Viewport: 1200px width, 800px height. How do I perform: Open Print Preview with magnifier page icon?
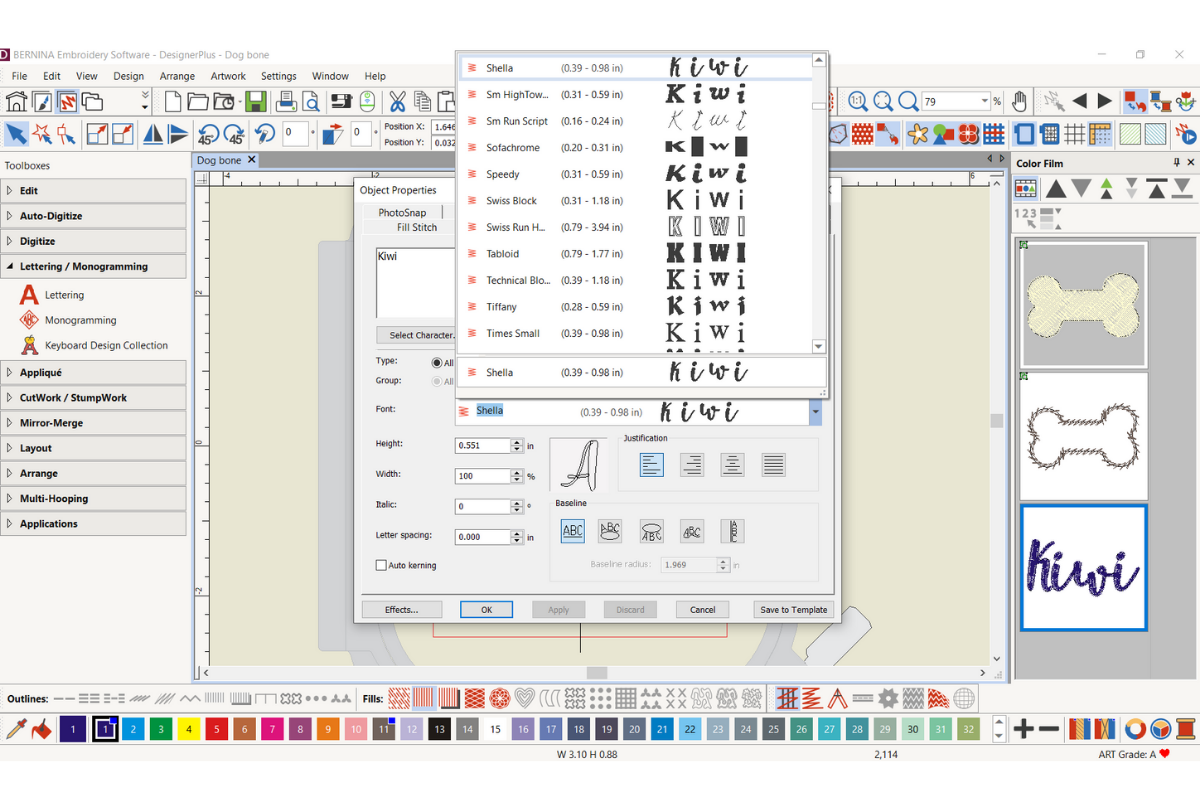tap(311, 101)
